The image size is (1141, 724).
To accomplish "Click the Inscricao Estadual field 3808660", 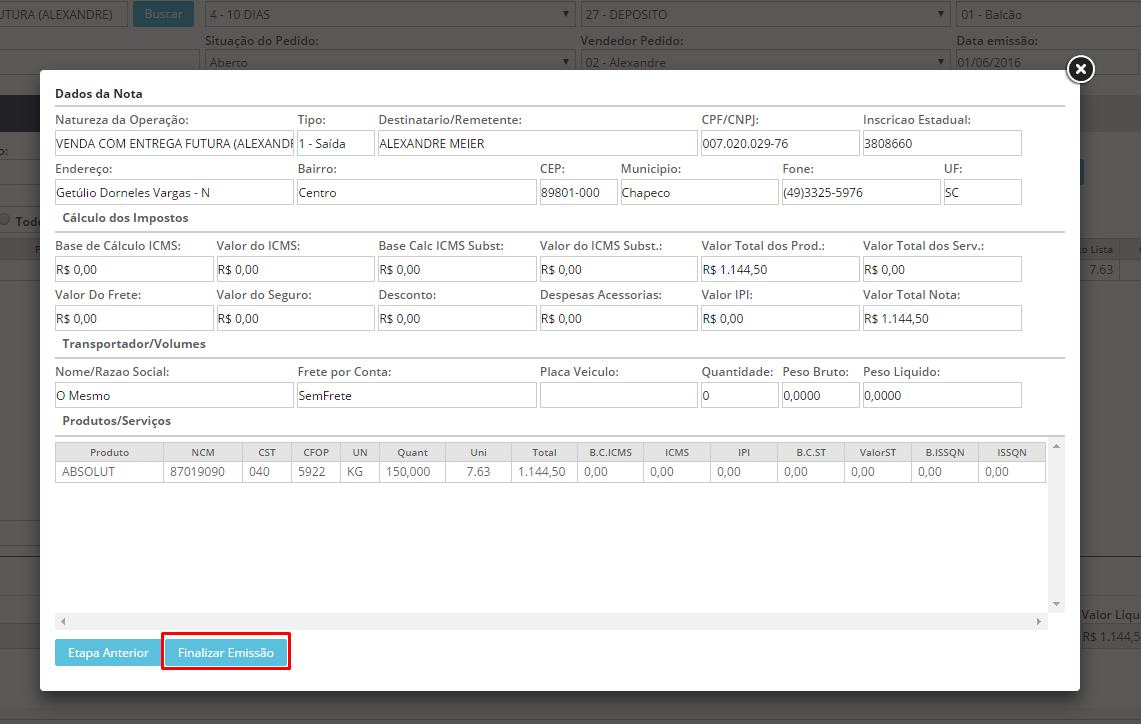I will click(x=942, y=143).
